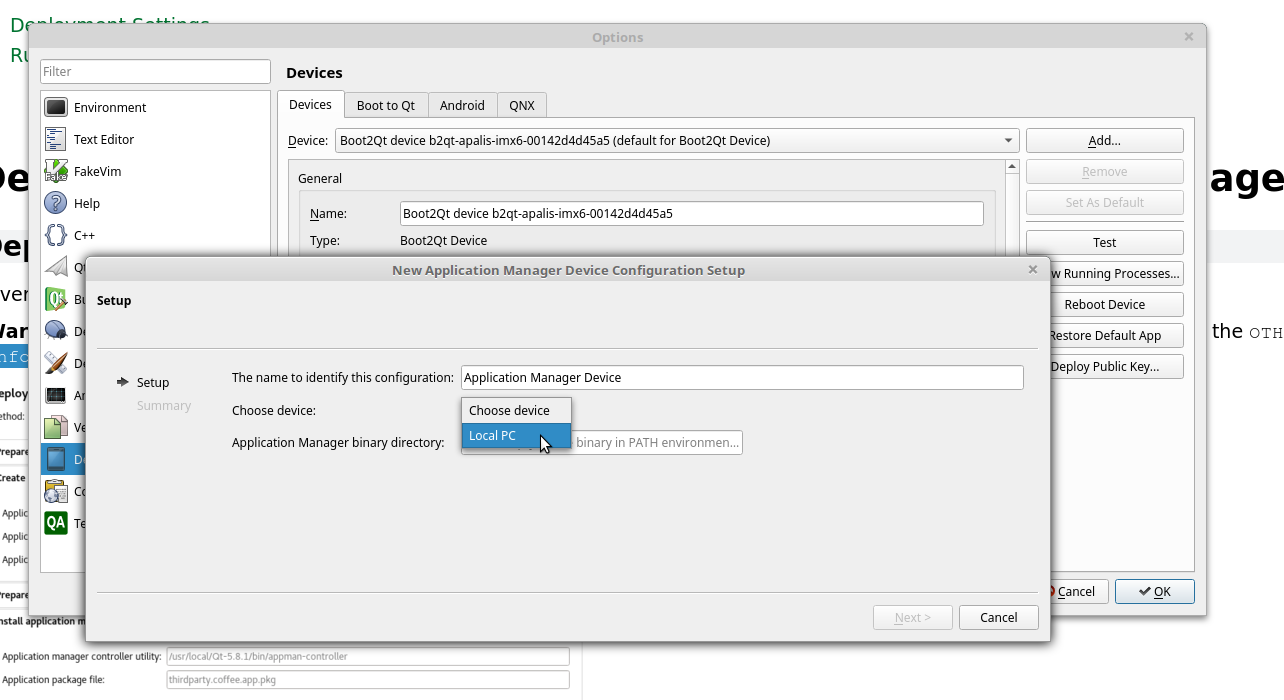The width and height of the screenshot is (1284, 700).
Task: Click the Analyzer oscilloscope icon
Action: click(x=56, y=395)
